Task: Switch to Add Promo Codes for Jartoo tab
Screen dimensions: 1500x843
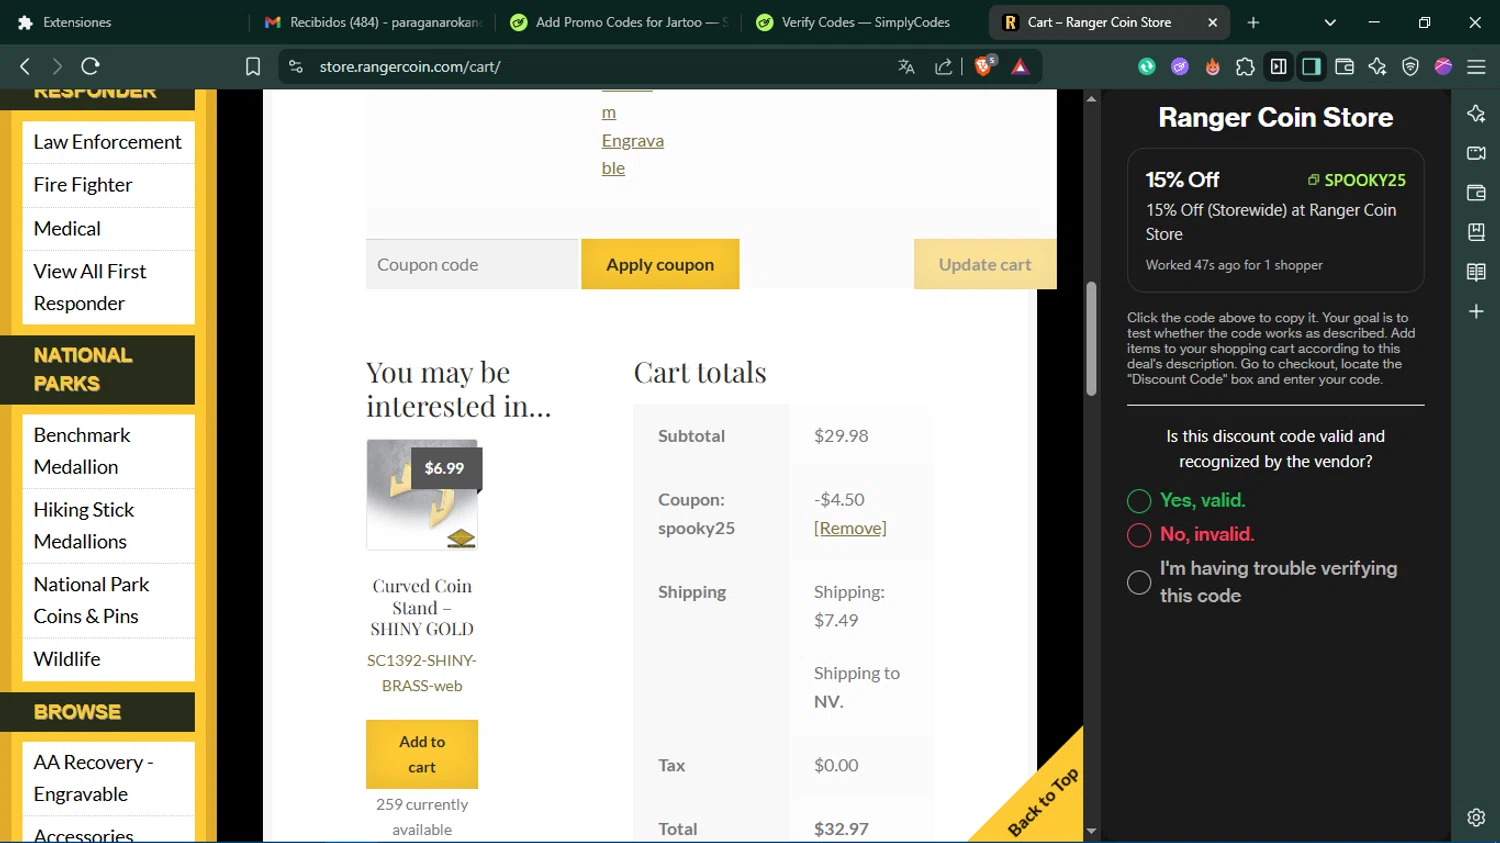Action: click(620, 22)
